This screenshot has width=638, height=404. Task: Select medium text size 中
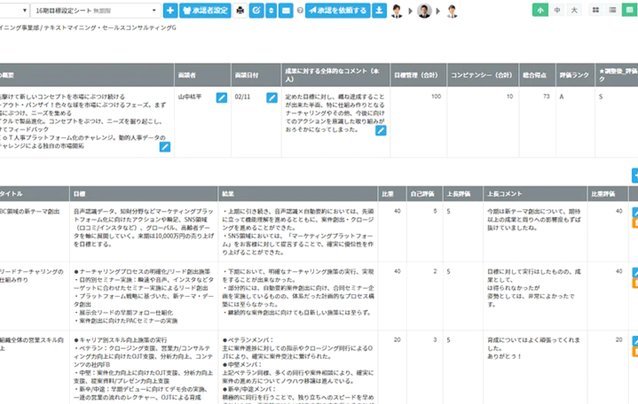pyautogui.click(x=557, y=10)
